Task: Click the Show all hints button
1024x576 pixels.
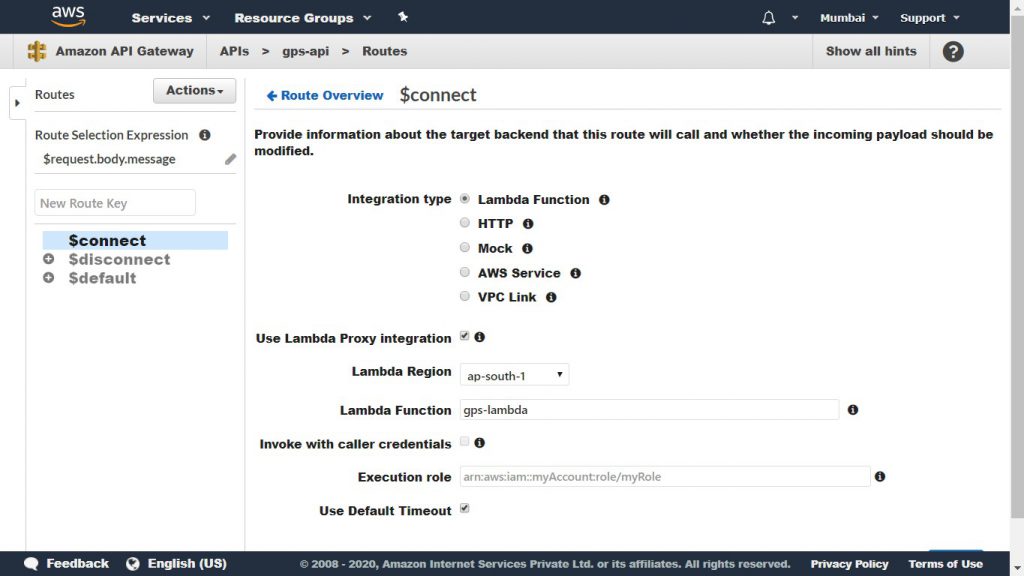Action: click(869, 51)
